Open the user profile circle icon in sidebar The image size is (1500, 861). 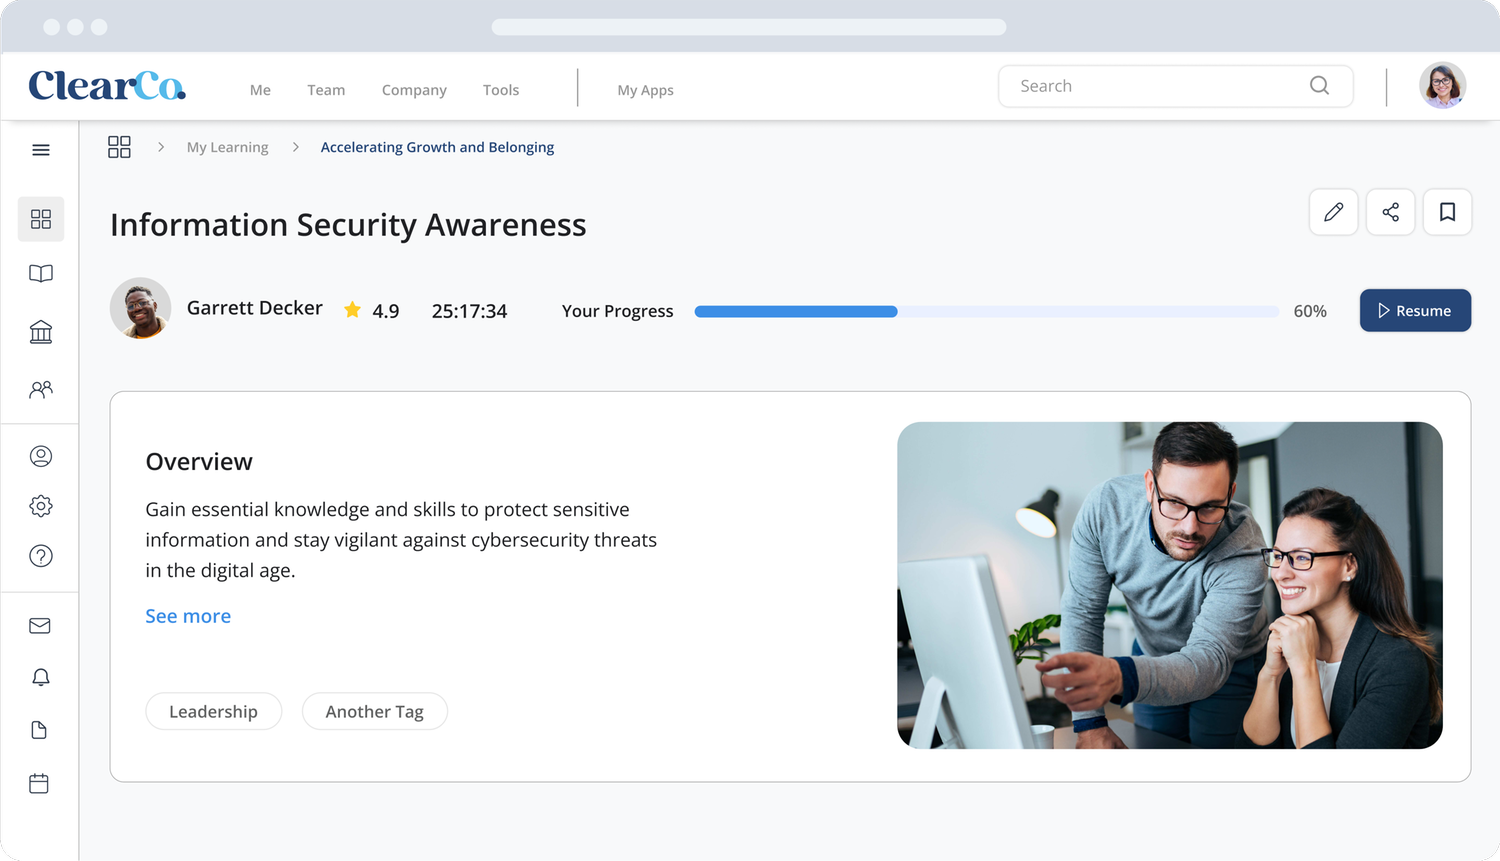(x=41, y=456)
